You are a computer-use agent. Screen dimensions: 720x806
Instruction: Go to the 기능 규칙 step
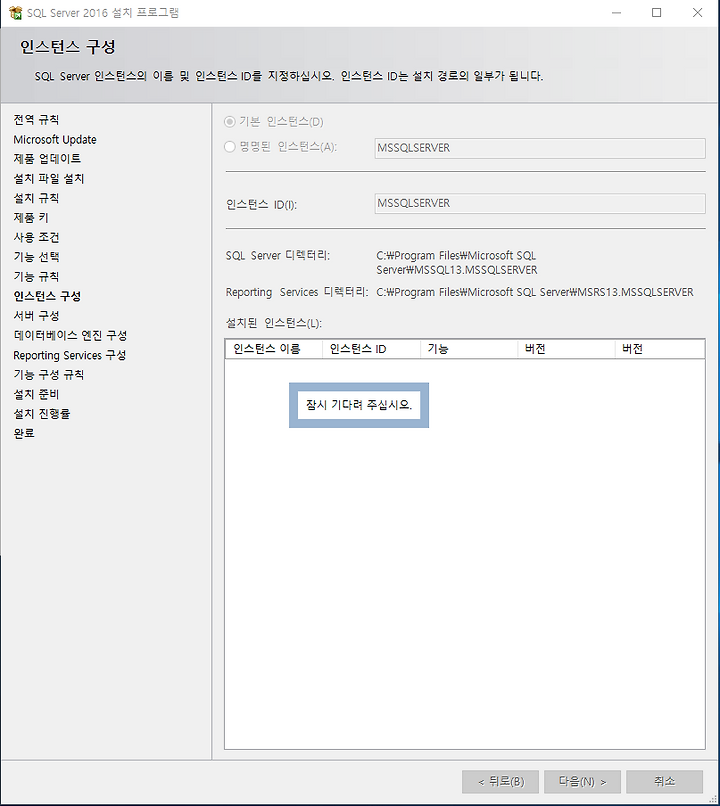[36, 277]
